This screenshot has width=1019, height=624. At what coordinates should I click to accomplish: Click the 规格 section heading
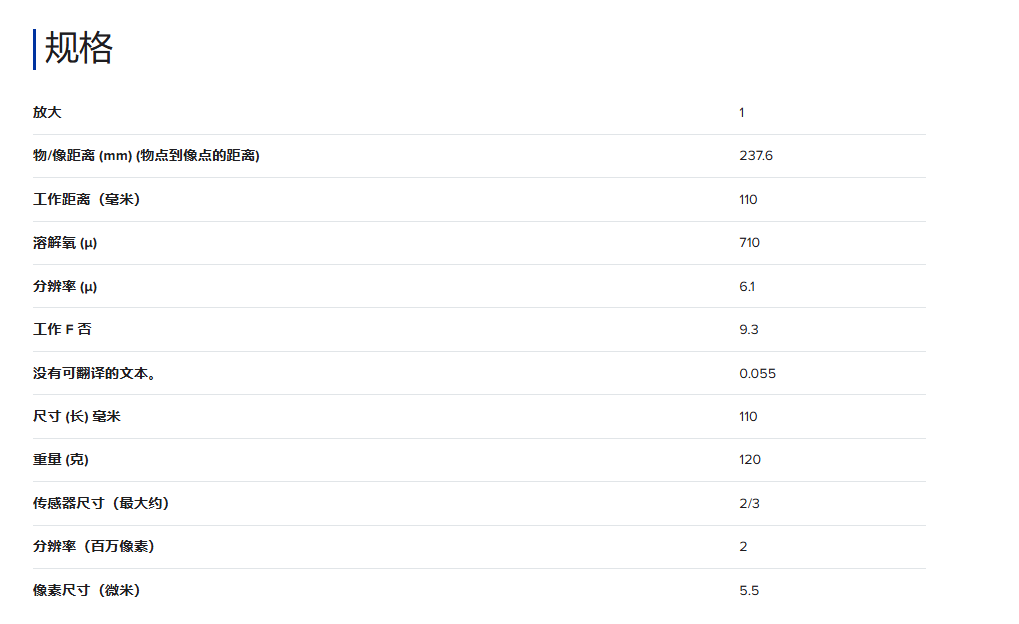[79, 49]
